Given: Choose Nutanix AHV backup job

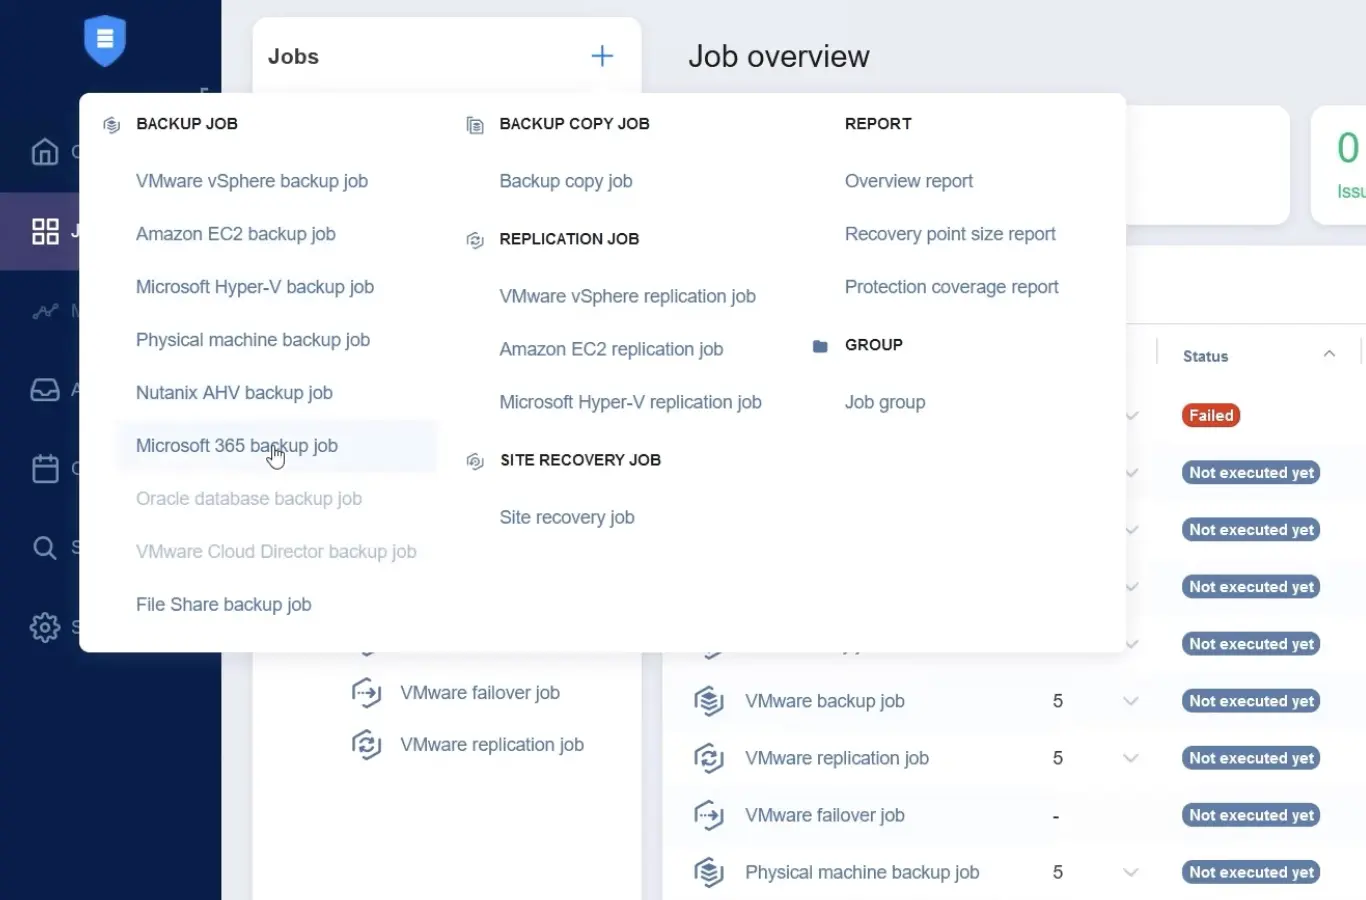Looking at the screenshot, I should coord(234,393).
